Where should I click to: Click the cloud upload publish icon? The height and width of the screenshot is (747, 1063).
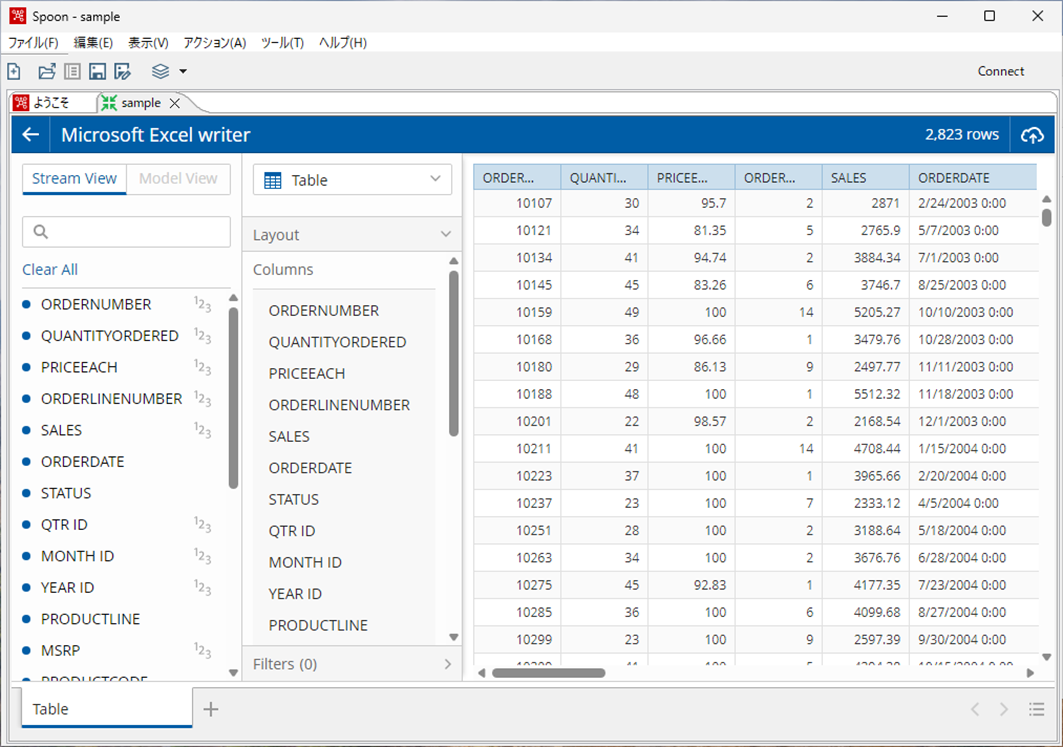coord(1032,135)
